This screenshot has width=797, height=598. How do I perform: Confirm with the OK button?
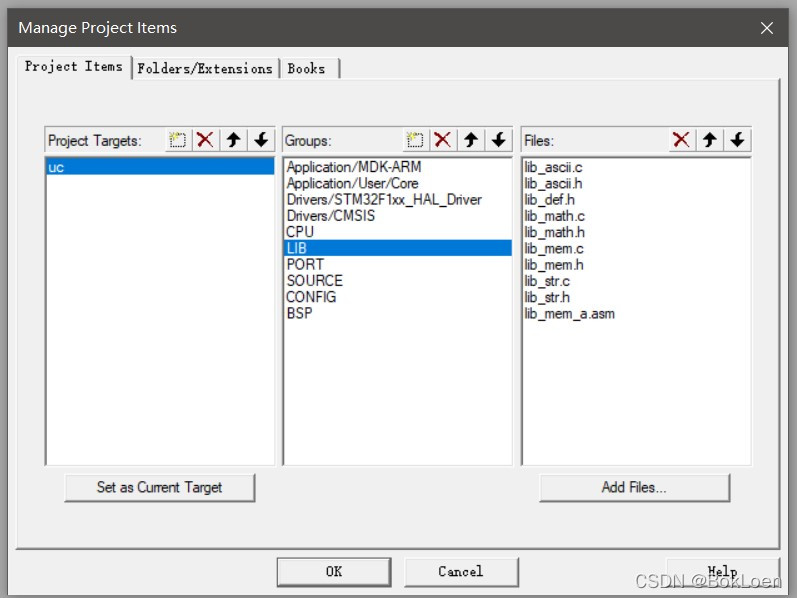coord(334,572)
